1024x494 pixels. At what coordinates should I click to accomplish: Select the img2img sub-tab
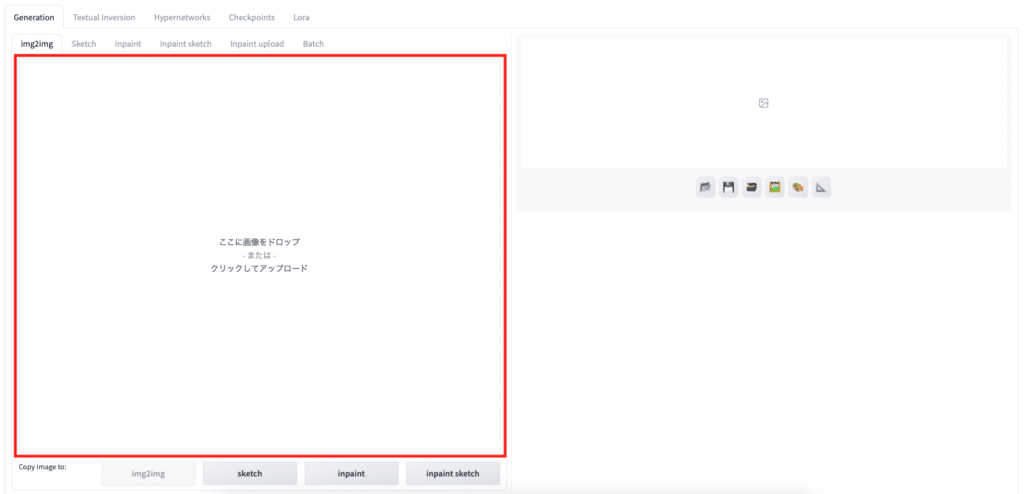(37, 44)
